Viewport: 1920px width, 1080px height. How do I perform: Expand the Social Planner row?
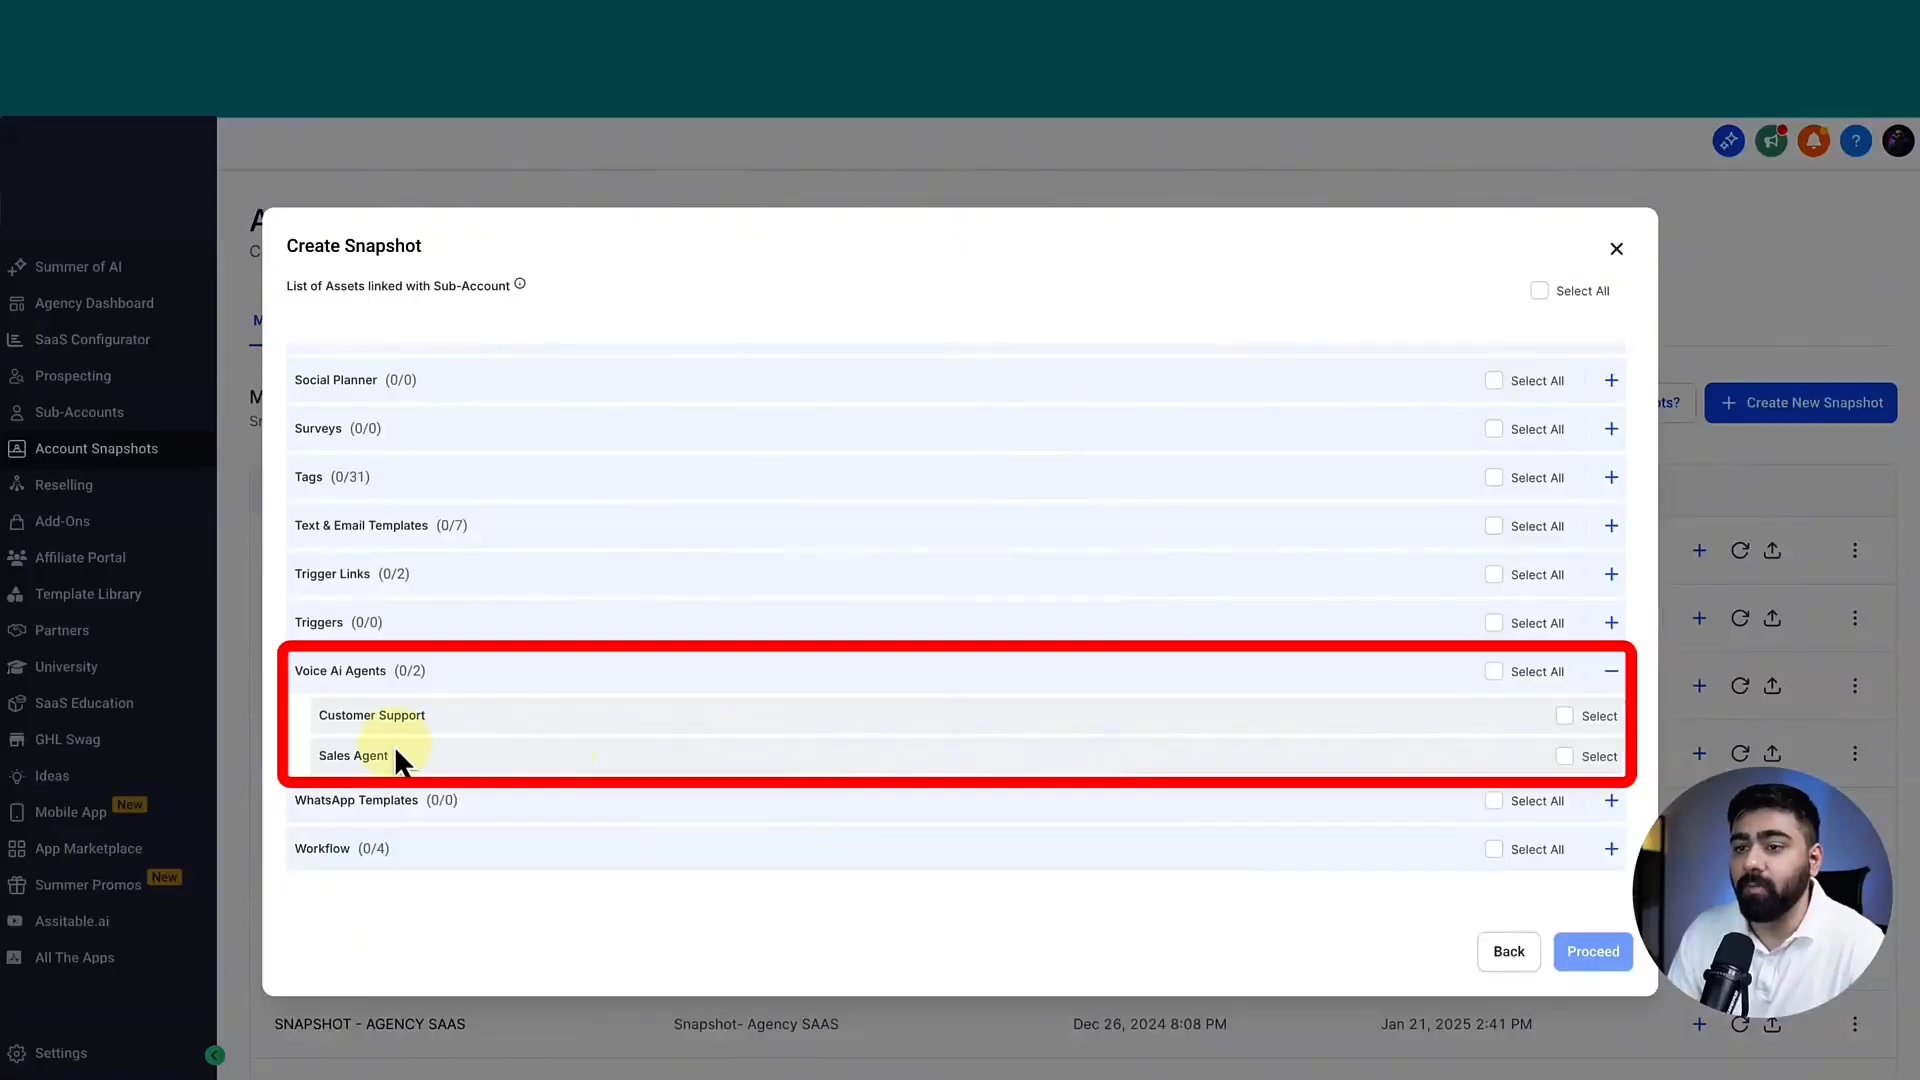(x=1611, y=381)
